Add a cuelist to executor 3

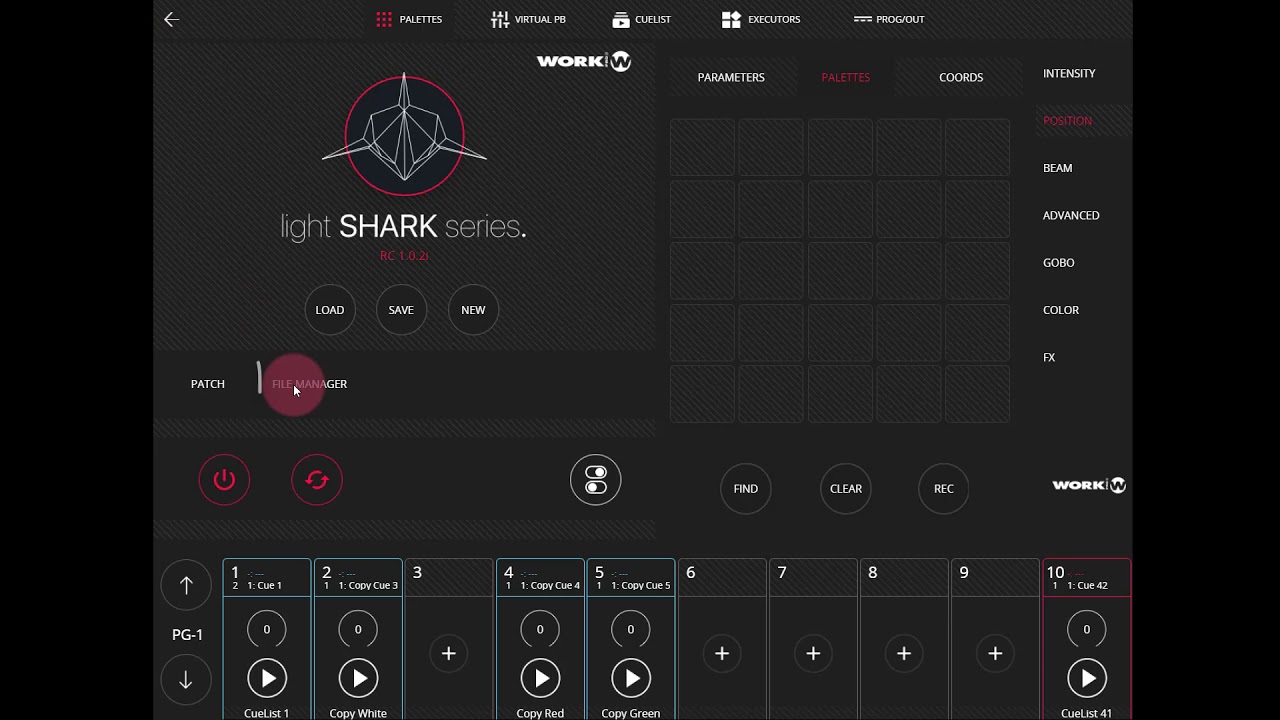[449, 653]
